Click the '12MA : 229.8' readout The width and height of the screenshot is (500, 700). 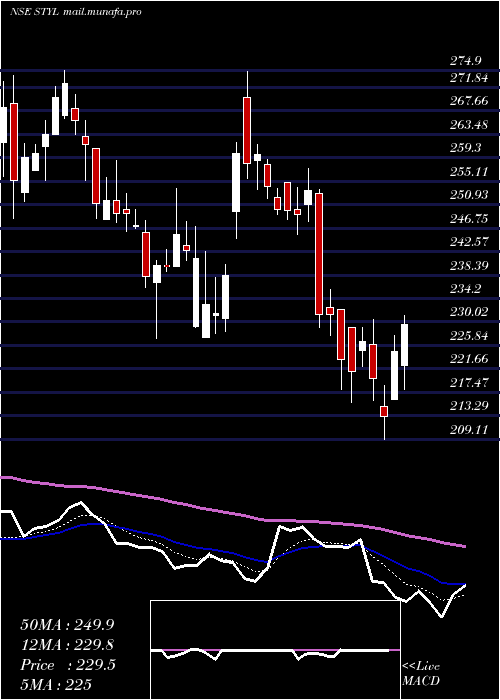click(67, 645)
